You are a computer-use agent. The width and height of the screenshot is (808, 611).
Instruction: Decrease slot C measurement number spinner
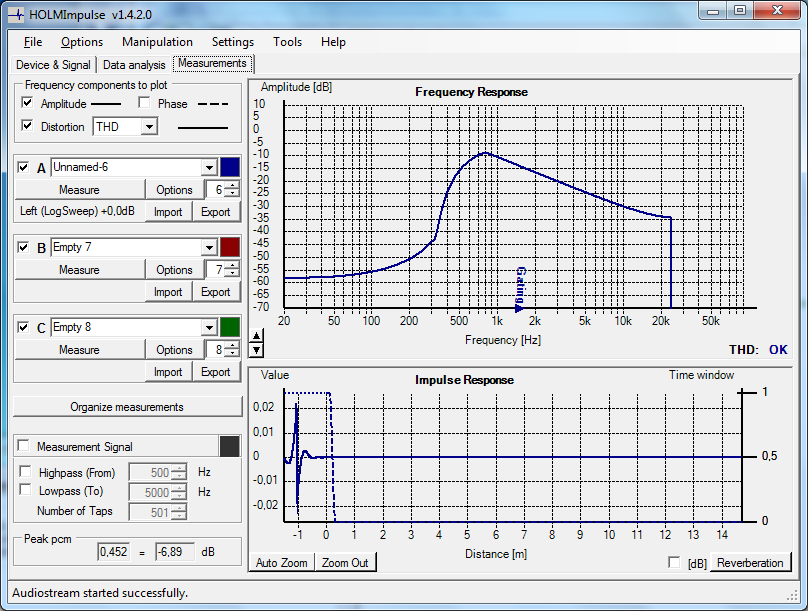click(x=233, y=353)
